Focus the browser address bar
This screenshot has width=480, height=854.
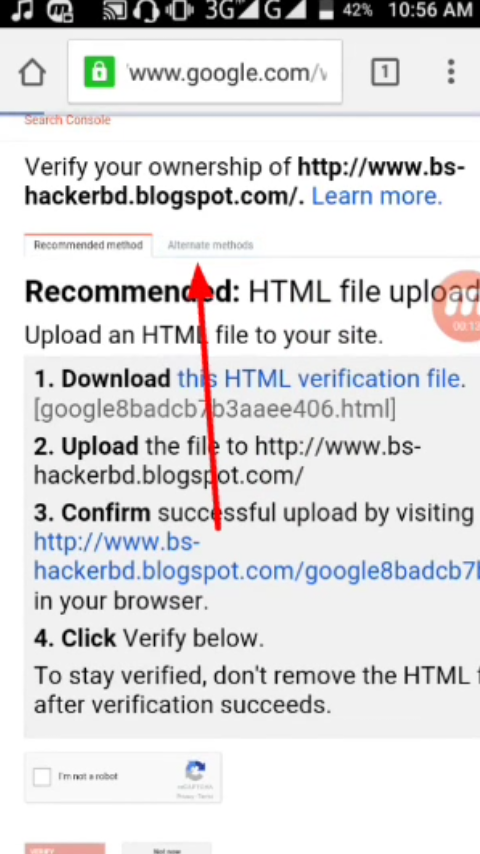[205, 72]
